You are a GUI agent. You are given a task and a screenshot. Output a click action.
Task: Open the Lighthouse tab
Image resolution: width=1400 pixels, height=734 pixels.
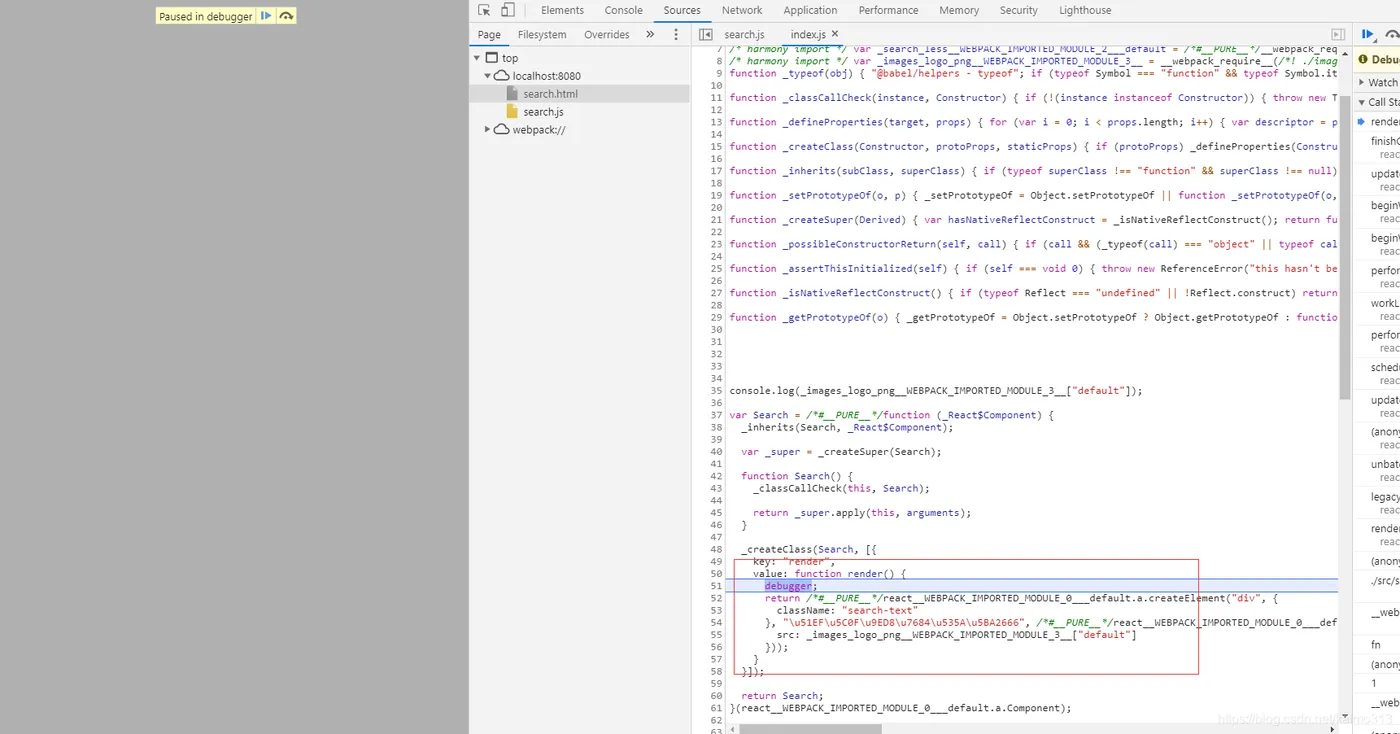coord(1085,10)
